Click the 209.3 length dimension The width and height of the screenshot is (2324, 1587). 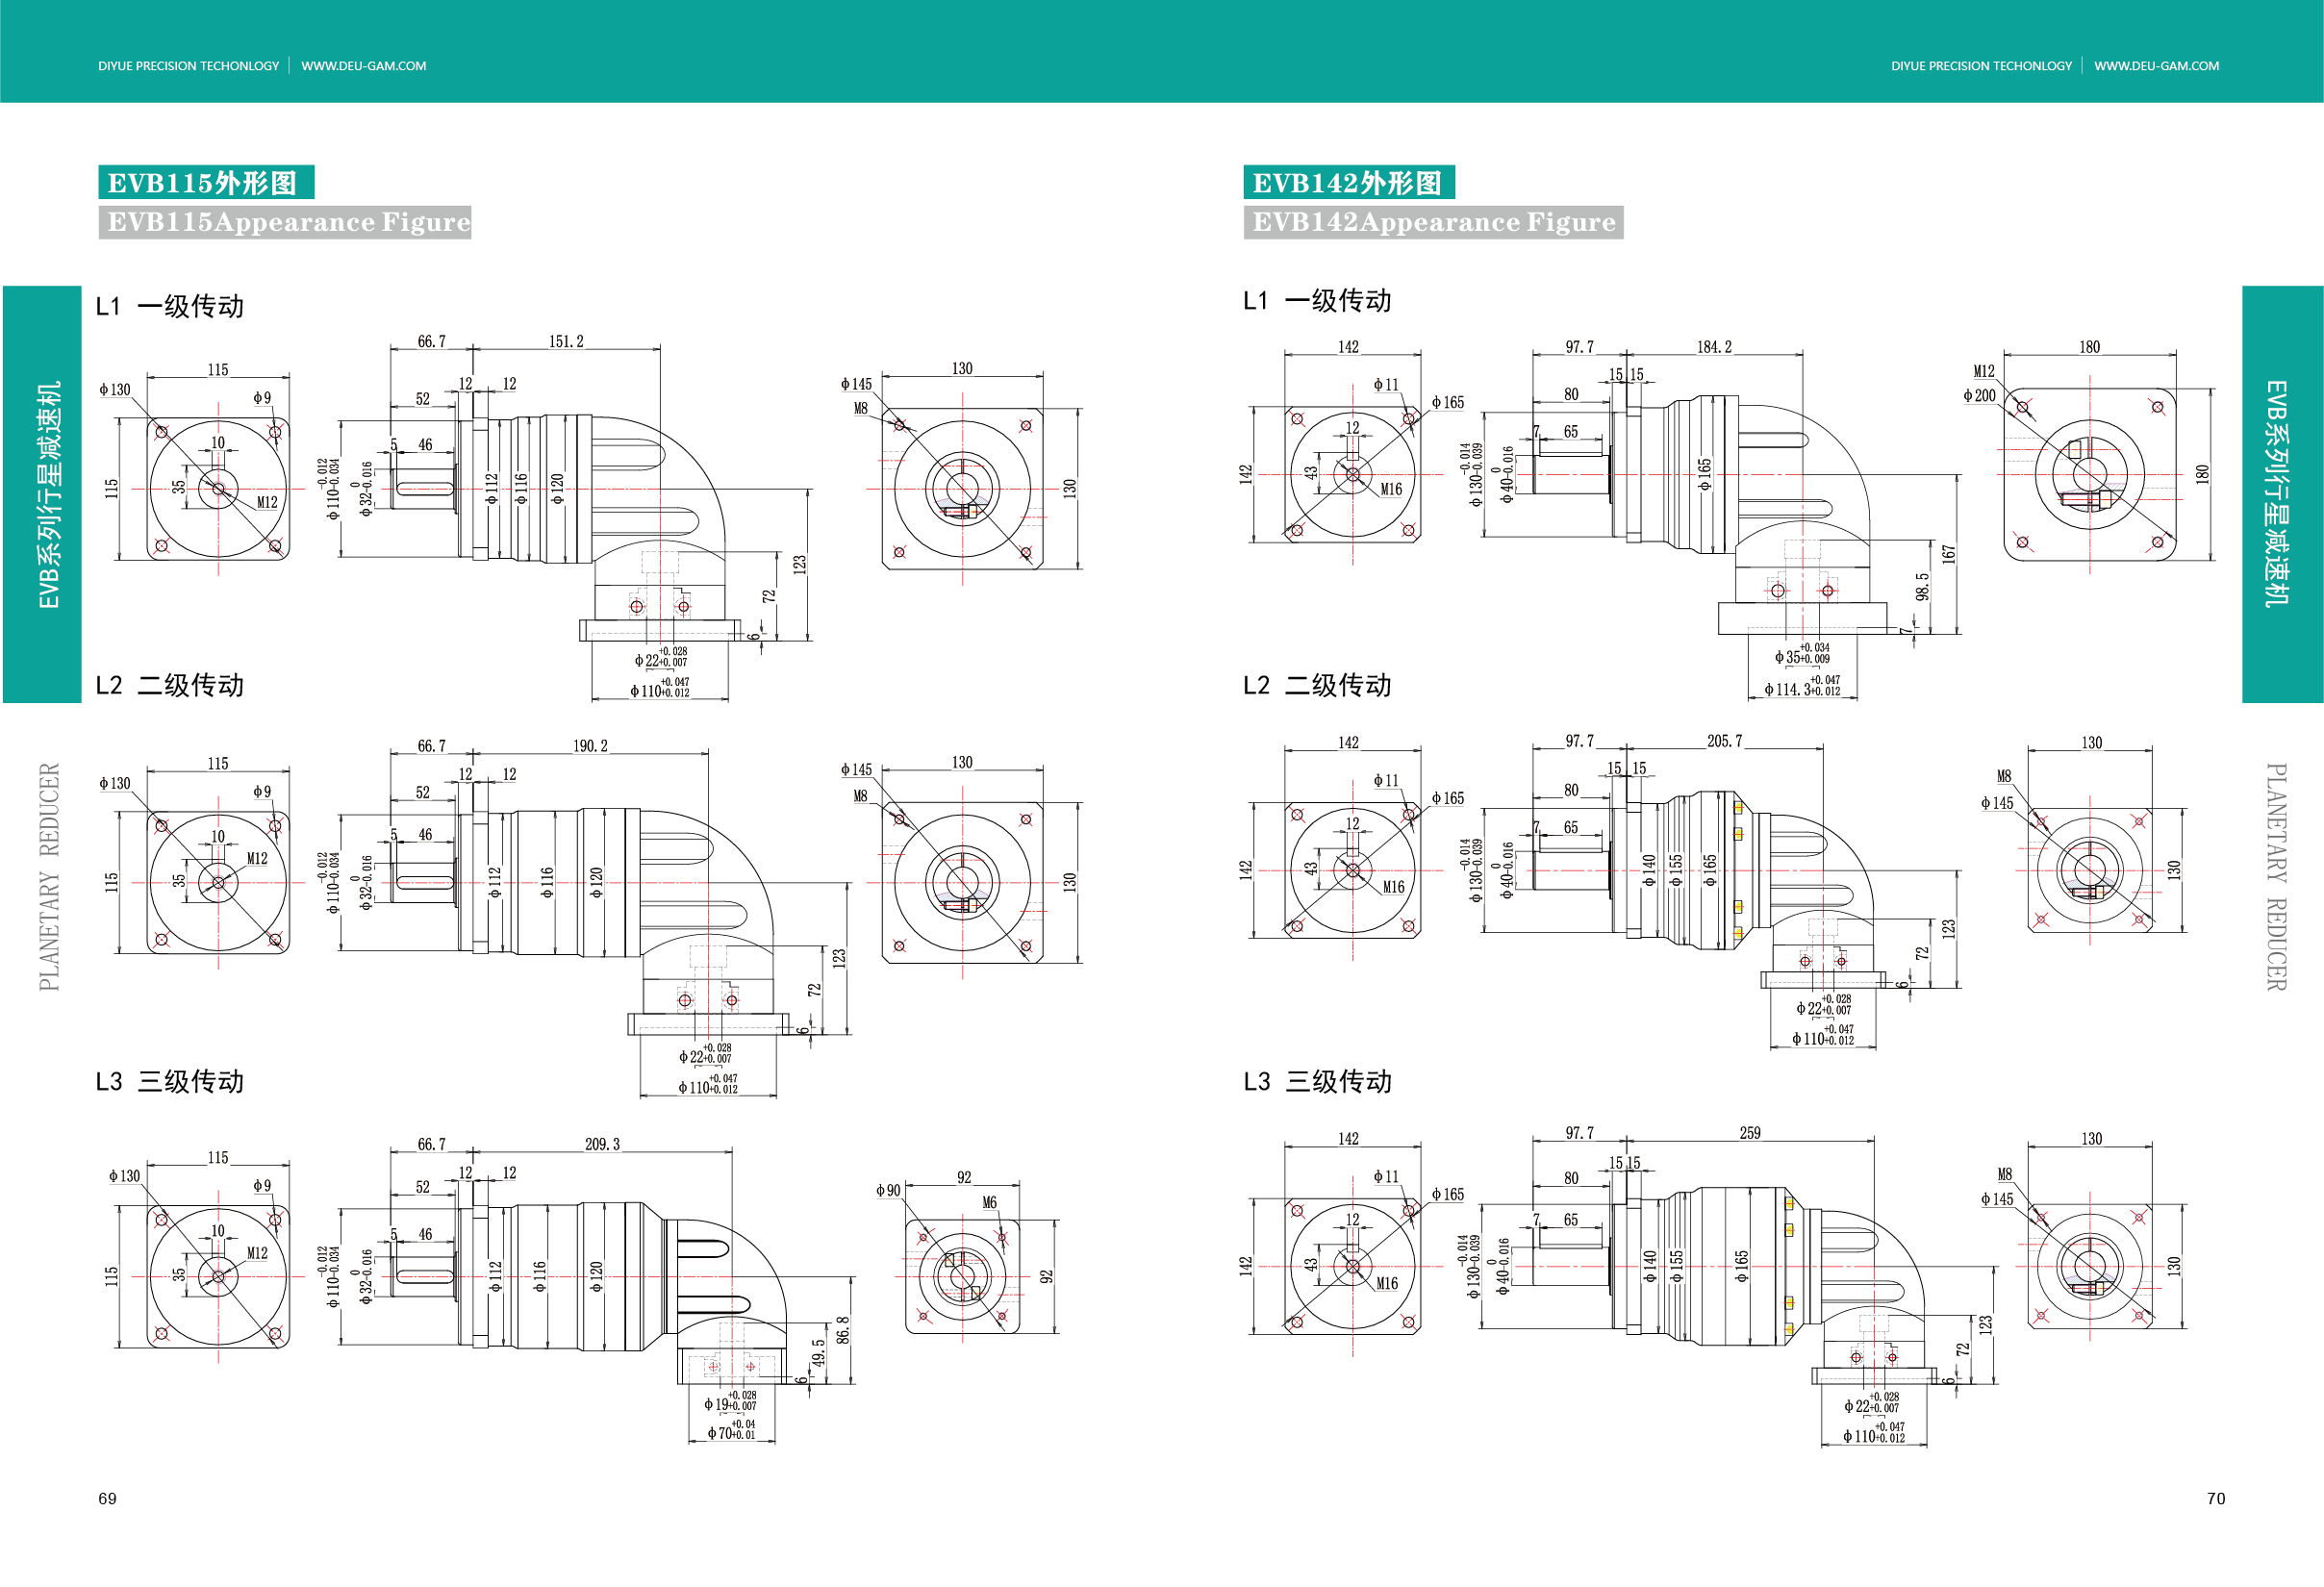602,1144
